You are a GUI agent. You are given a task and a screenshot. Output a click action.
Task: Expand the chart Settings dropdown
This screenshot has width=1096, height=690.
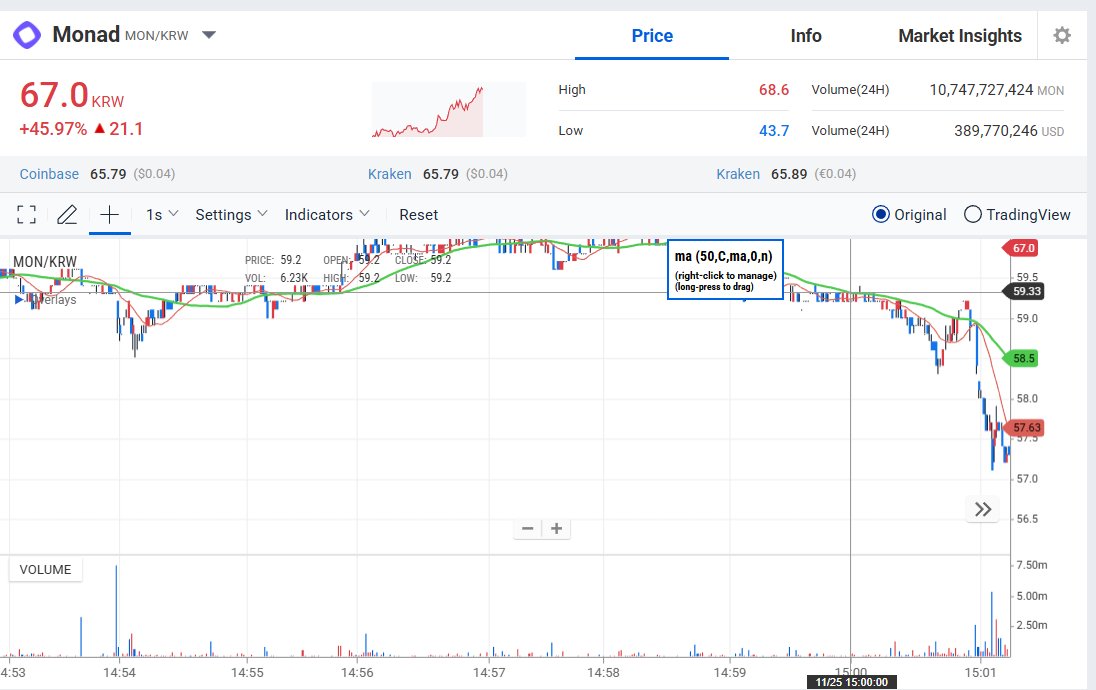point(231,214)
